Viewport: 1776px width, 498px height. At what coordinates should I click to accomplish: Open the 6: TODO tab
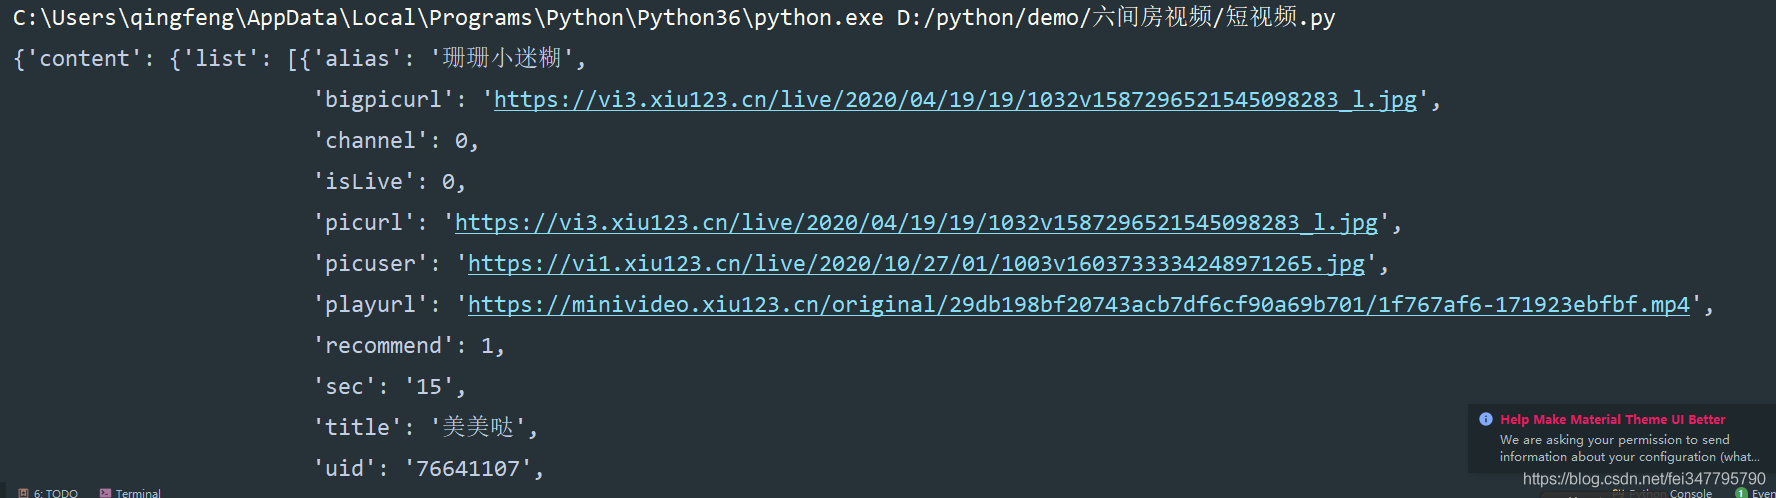tap(55, 493)
